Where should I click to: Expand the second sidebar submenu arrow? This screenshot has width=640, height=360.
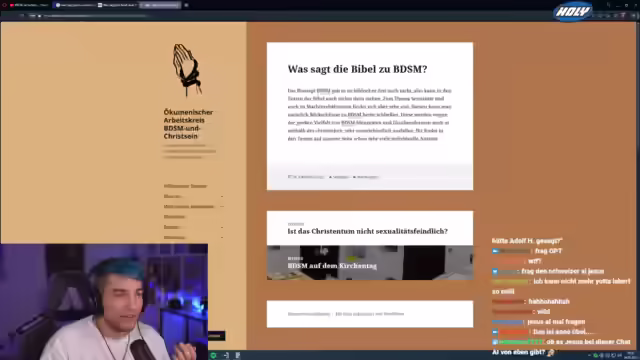222,207
